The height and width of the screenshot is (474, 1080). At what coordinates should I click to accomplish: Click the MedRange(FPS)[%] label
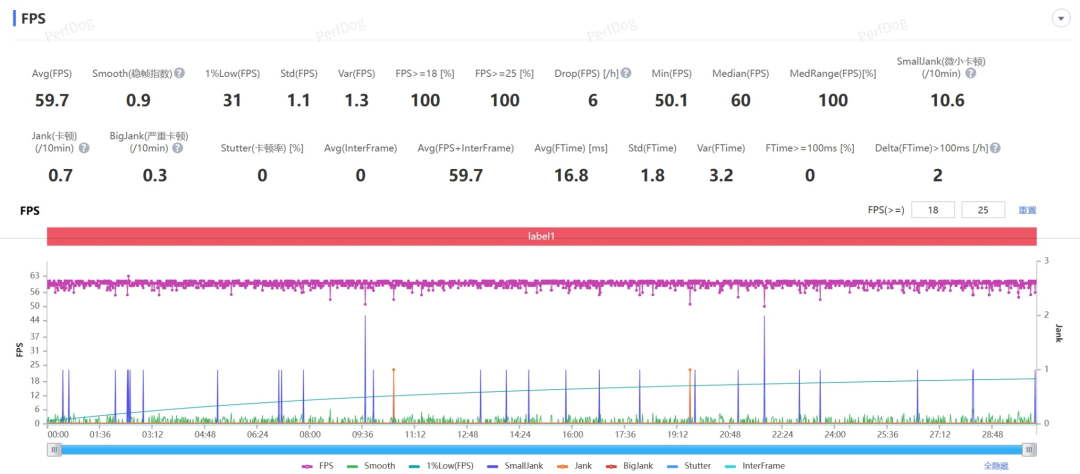[x=833, y=73]
